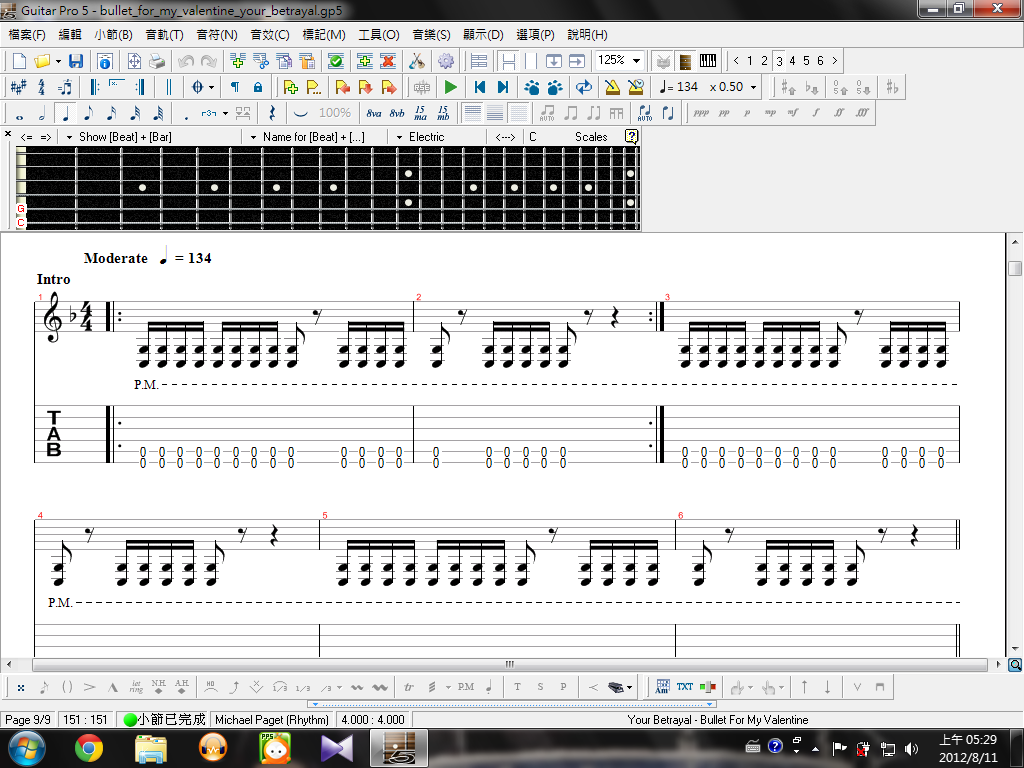This screenshot has width=1024, height=768.
Task: Show the keyboard piano panel icon
Action: point(708,61)
